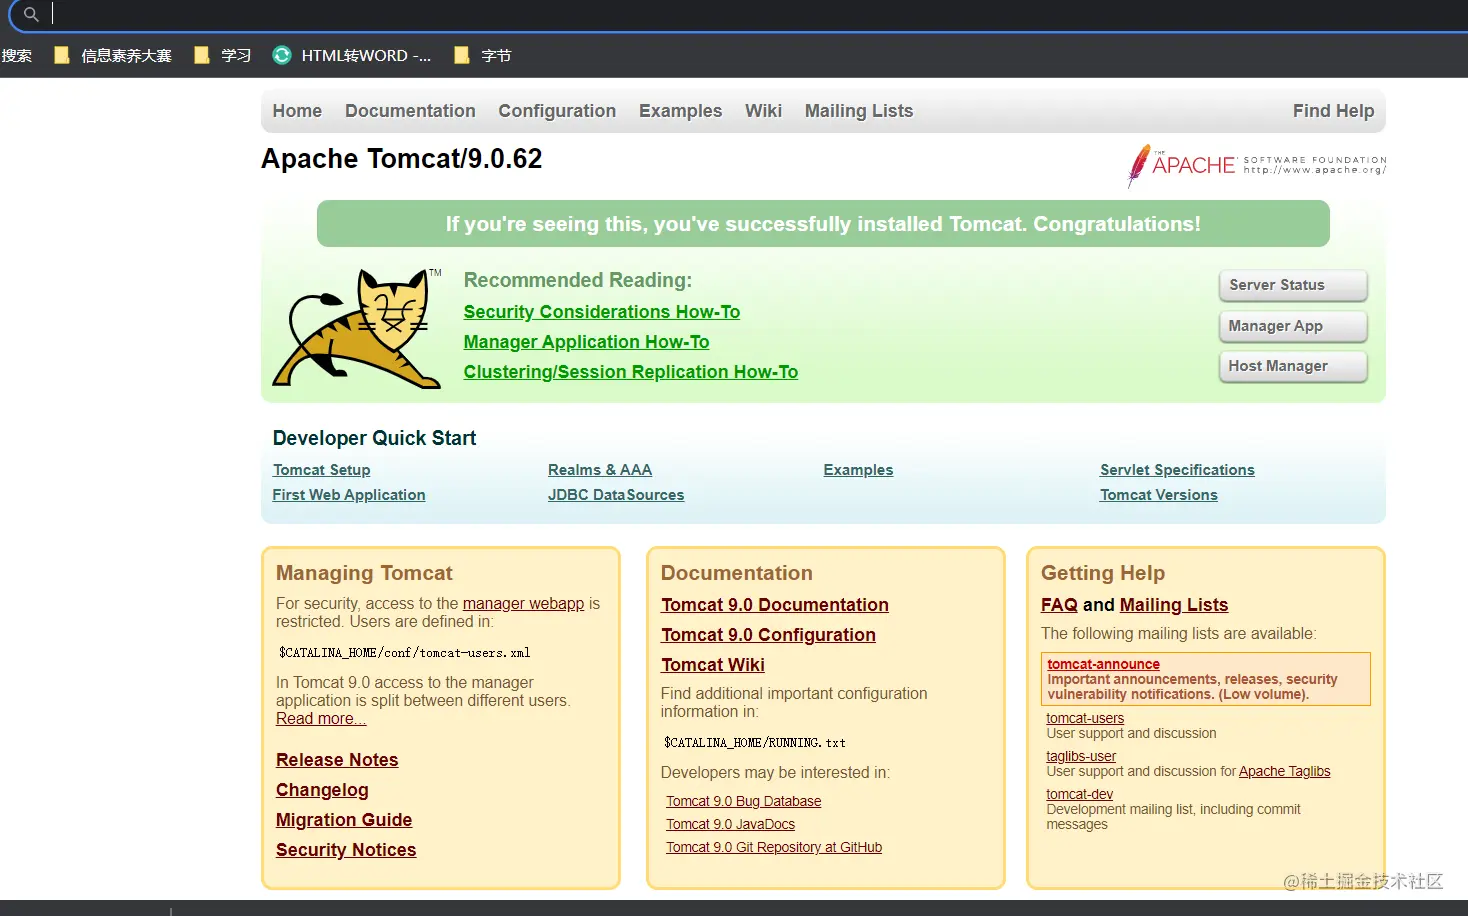Screen dimensions: 1468x916
Task: Click the search magnifier icon in address bar
Action: 31,14
